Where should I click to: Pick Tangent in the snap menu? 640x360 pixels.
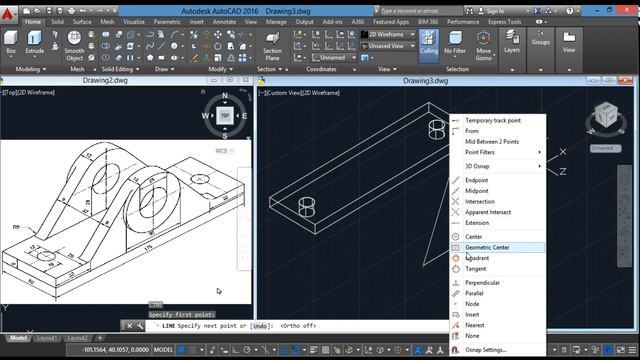tap(498, 269)
